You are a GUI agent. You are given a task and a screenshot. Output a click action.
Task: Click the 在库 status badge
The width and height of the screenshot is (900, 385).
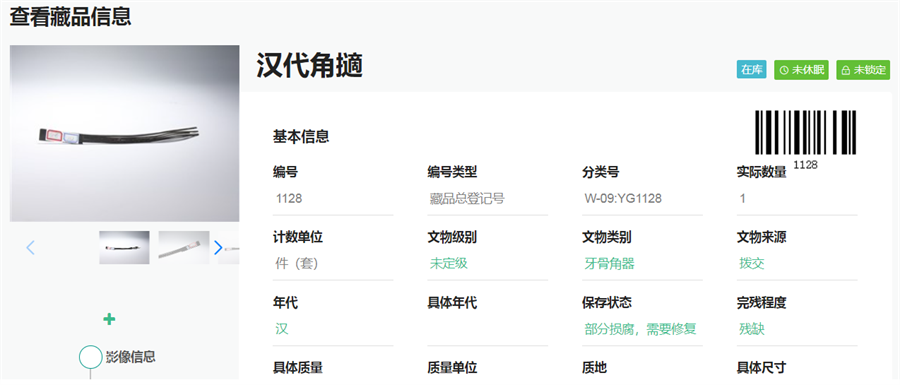click(x=751, y=70)
